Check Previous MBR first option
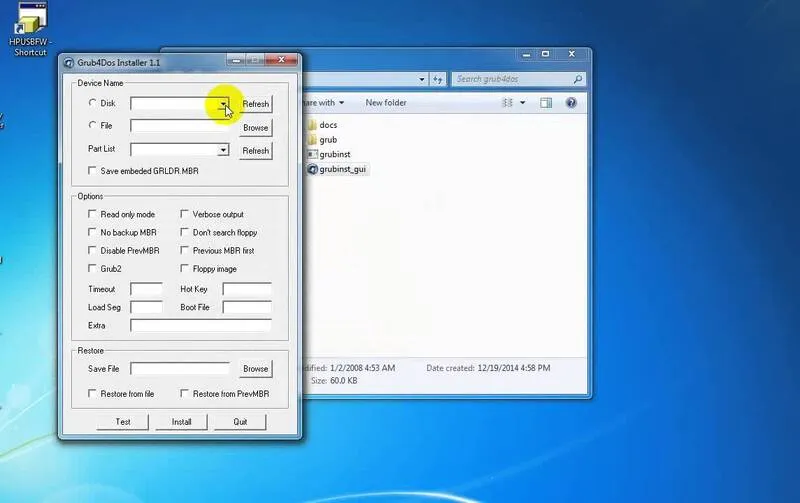The height and width of the screenshot is (503, 800). coord(184,250)
